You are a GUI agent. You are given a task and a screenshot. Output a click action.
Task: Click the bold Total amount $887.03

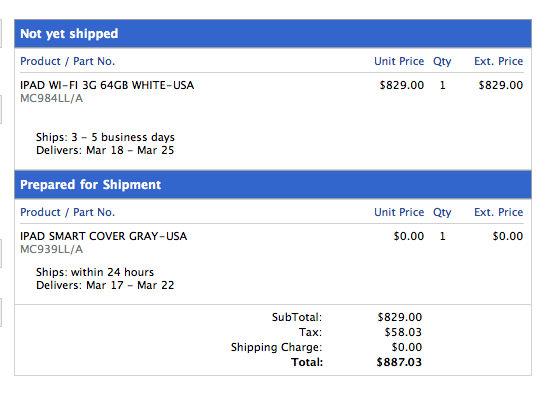click(399, 362)
